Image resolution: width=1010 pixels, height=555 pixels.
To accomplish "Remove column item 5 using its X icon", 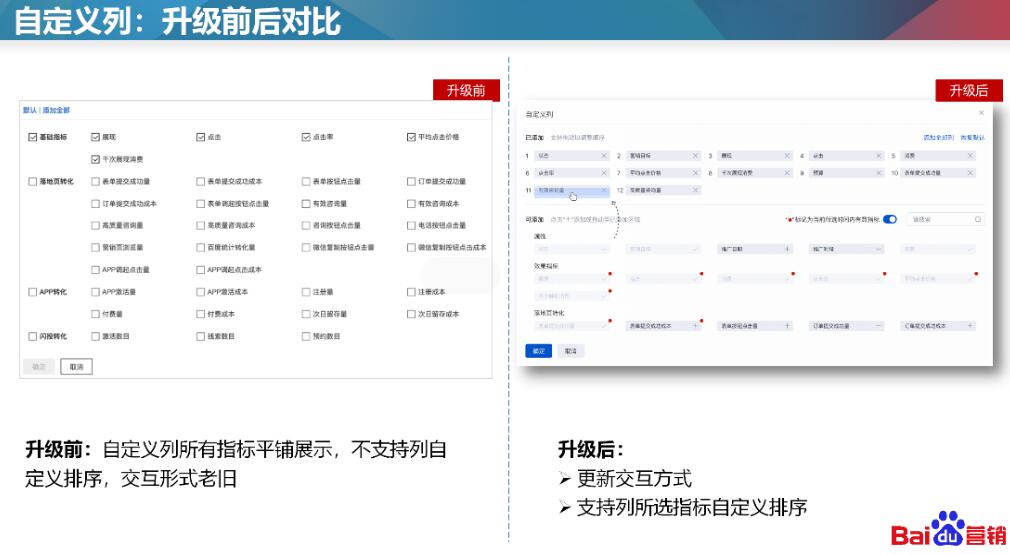I will (970, 156).
